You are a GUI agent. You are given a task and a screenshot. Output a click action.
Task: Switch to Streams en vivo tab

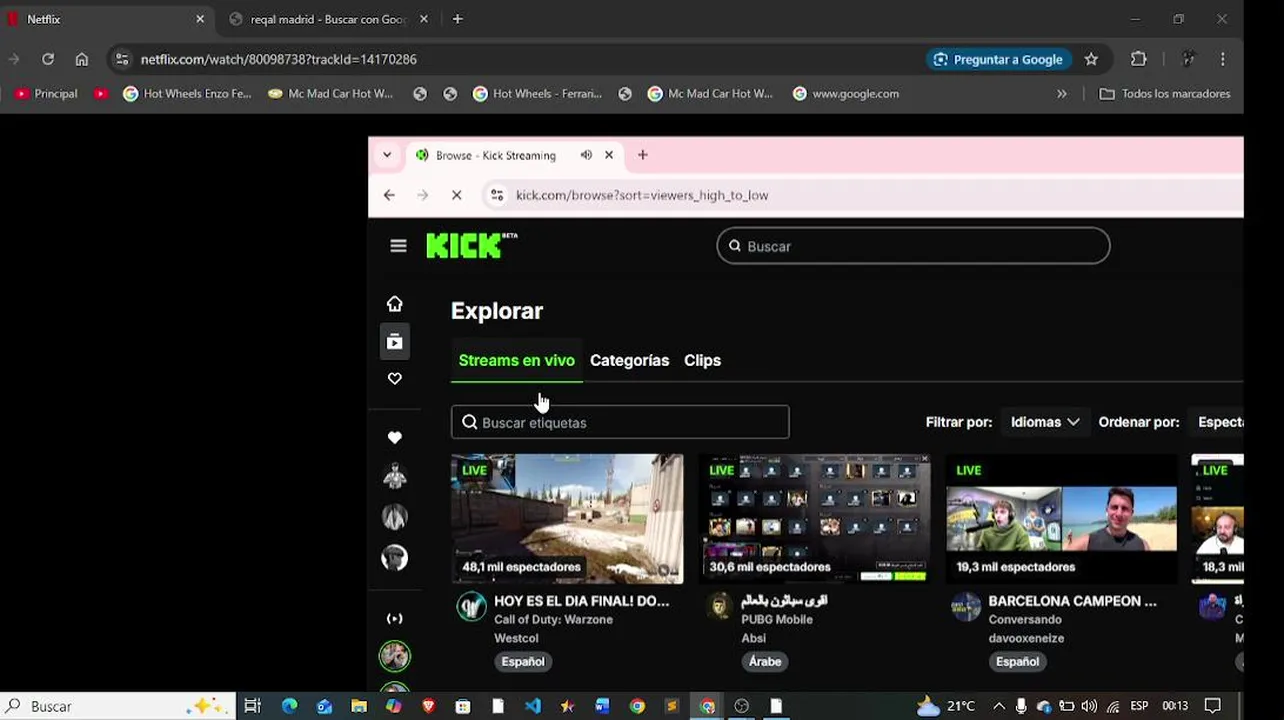pos(516,360)
